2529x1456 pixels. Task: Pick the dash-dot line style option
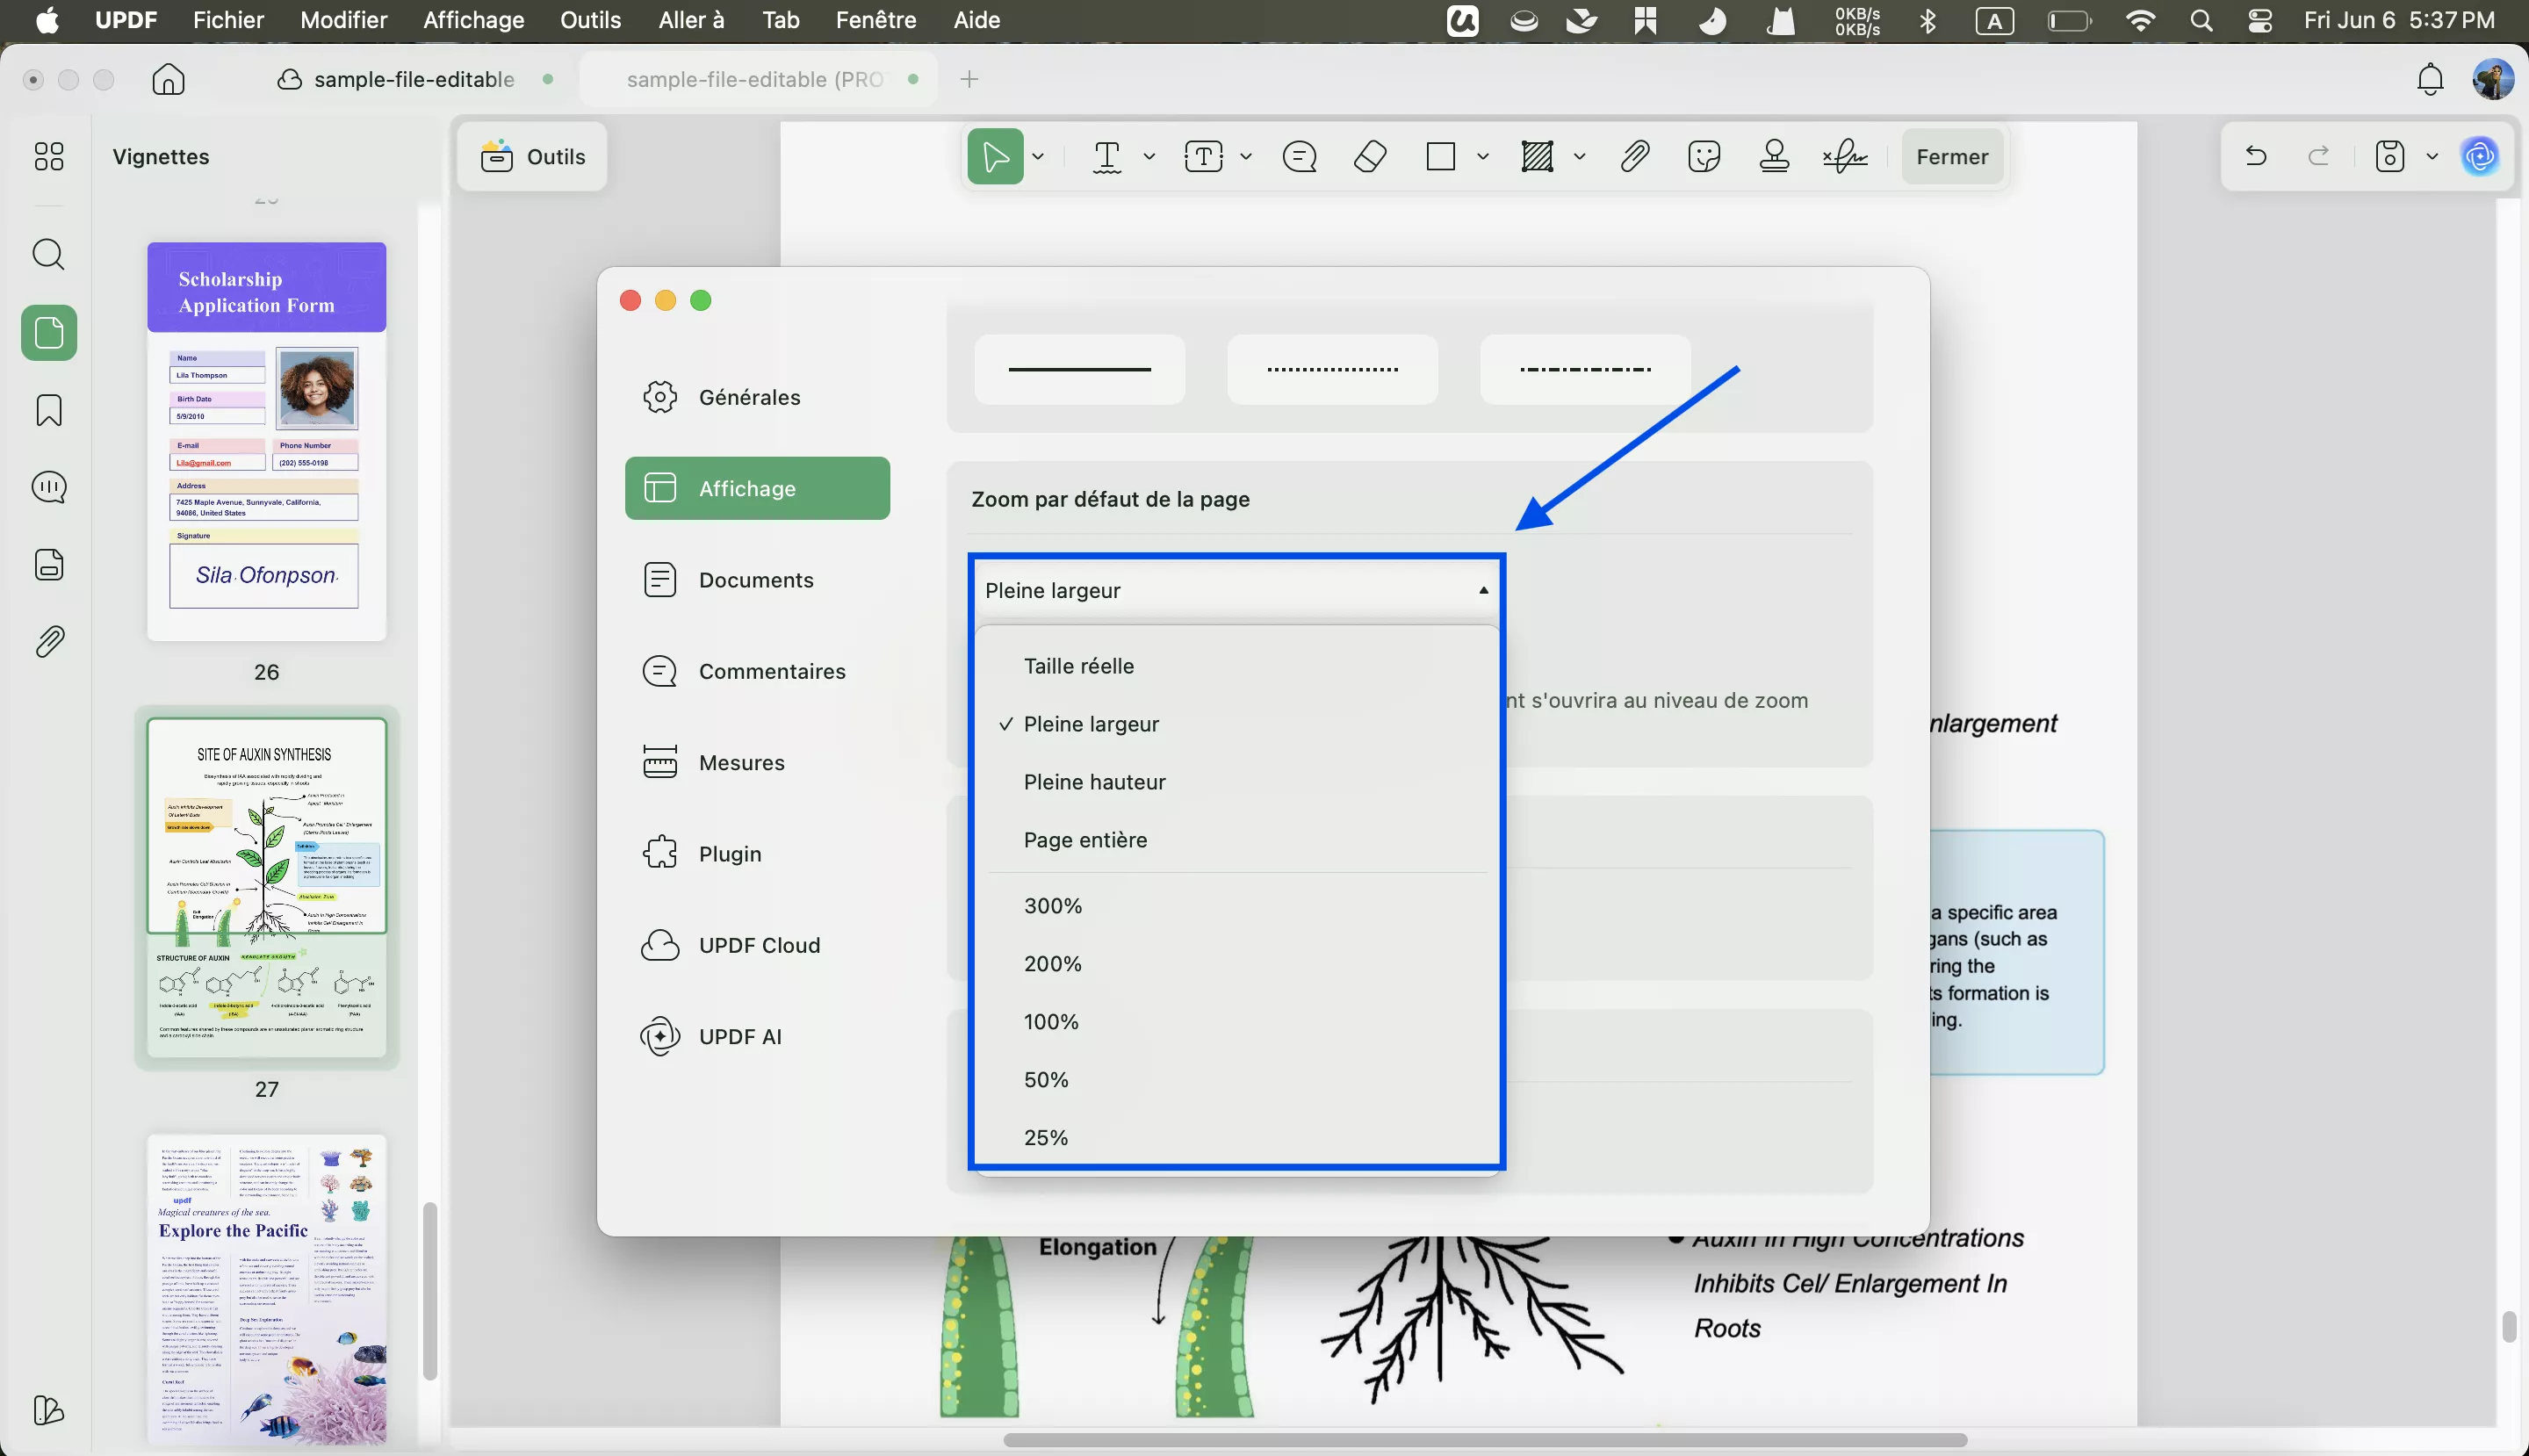1585,370
